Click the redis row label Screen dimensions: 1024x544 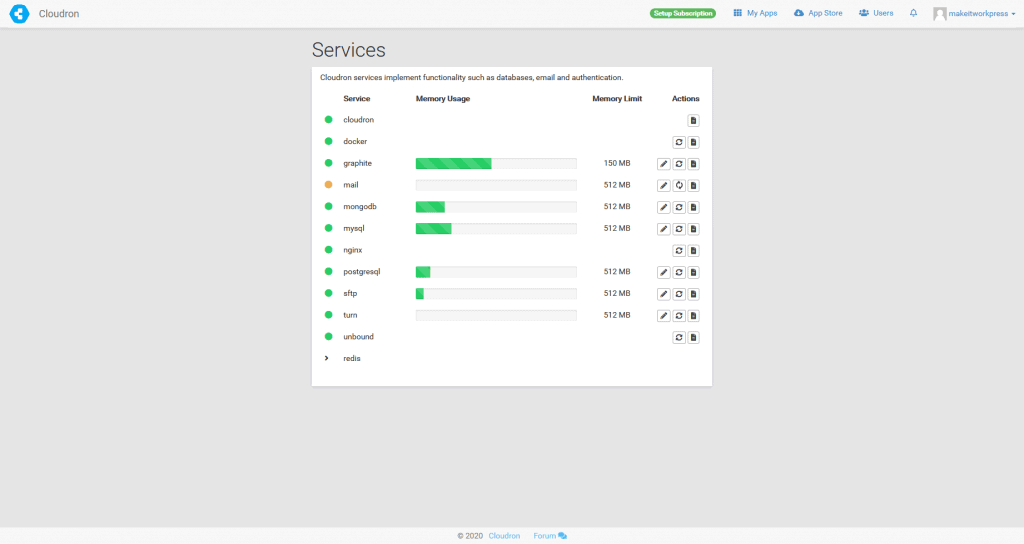[352, 359]
